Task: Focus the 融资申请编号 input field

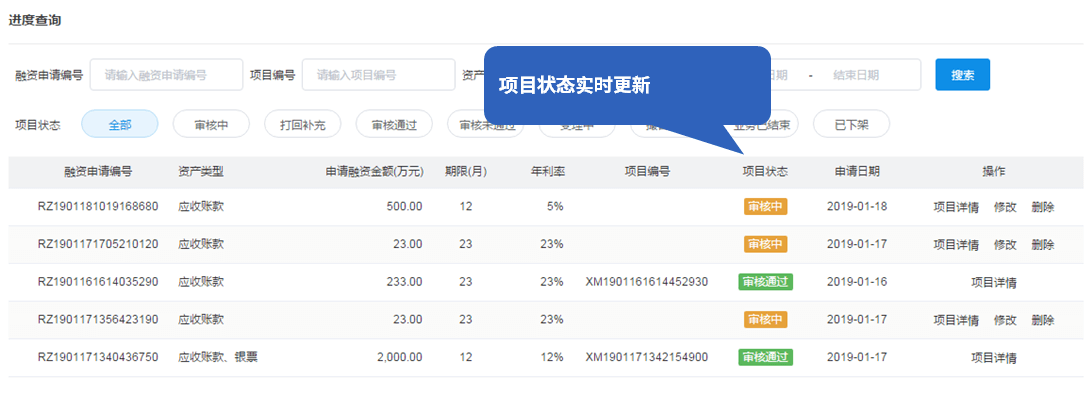Action: pyautogui.click(x=167, y=75)
